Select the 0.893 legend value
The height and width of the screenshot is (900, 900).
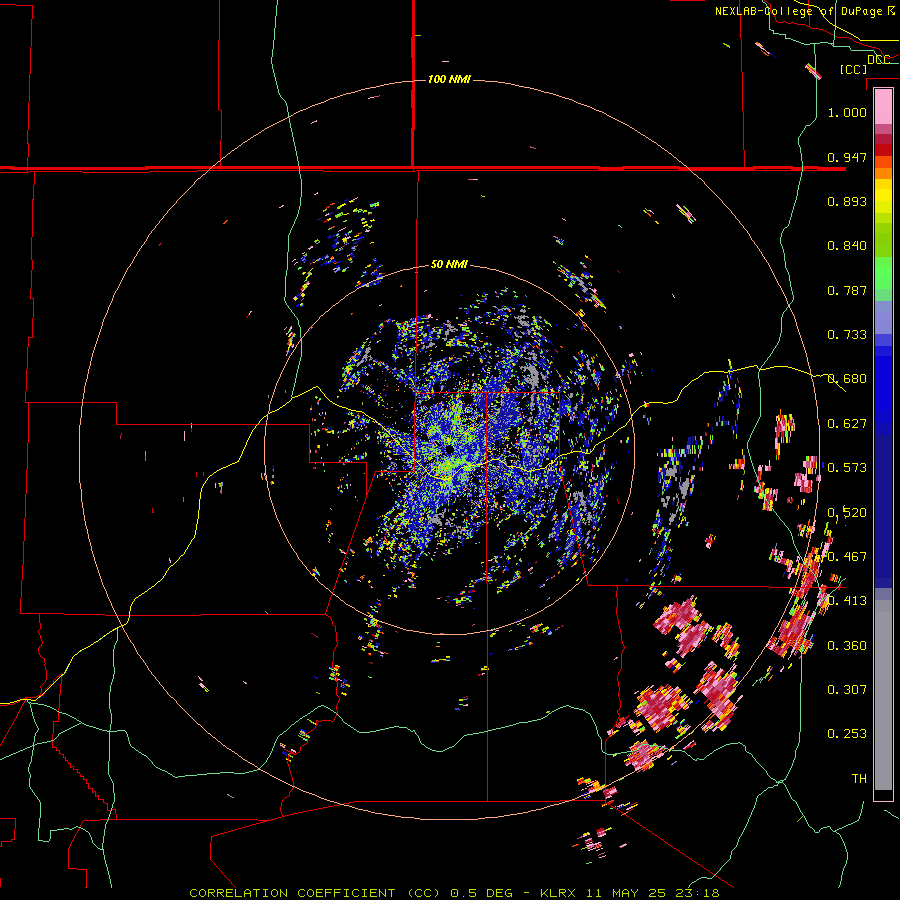click(847, 201)
